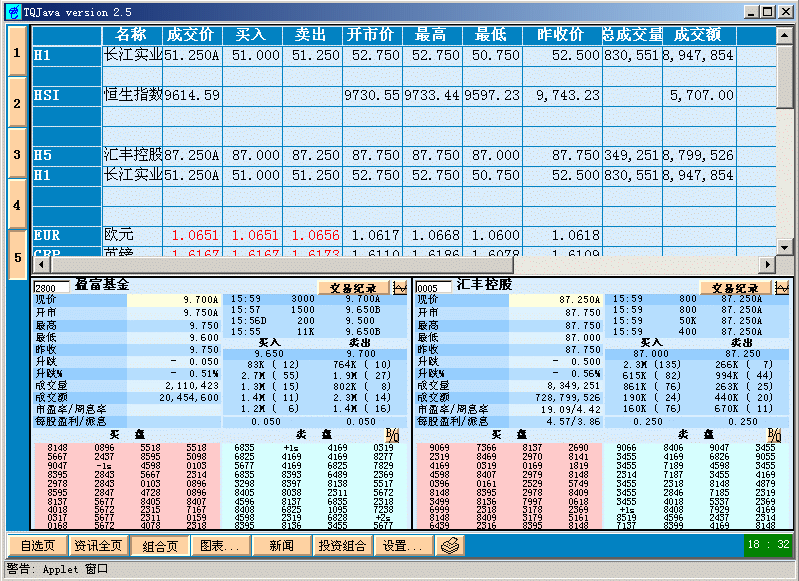This screenshot has width=799, height=581.
Task: Click the 最高 column header
Action: coord(432,35)
